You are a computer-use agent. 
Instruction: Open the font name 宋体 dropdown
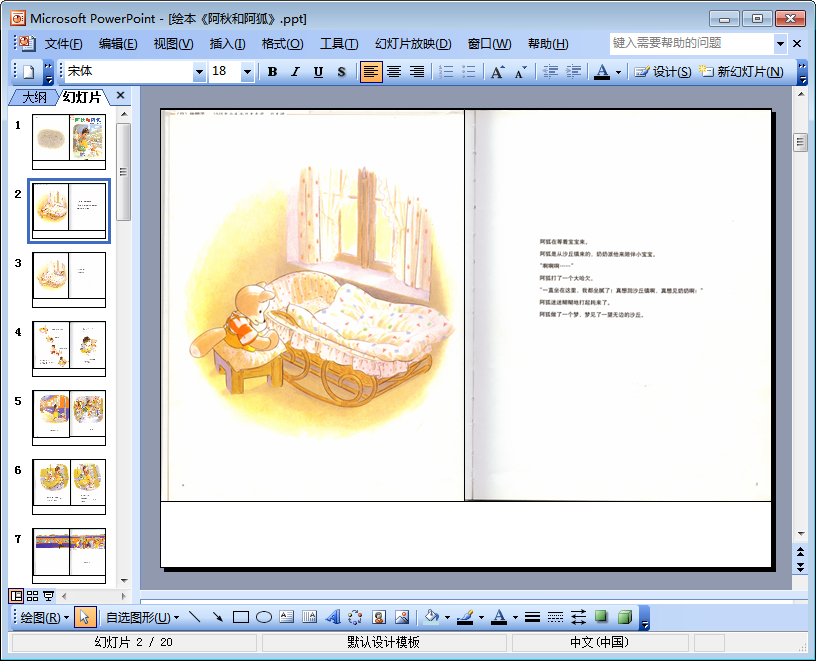[199, 72]
